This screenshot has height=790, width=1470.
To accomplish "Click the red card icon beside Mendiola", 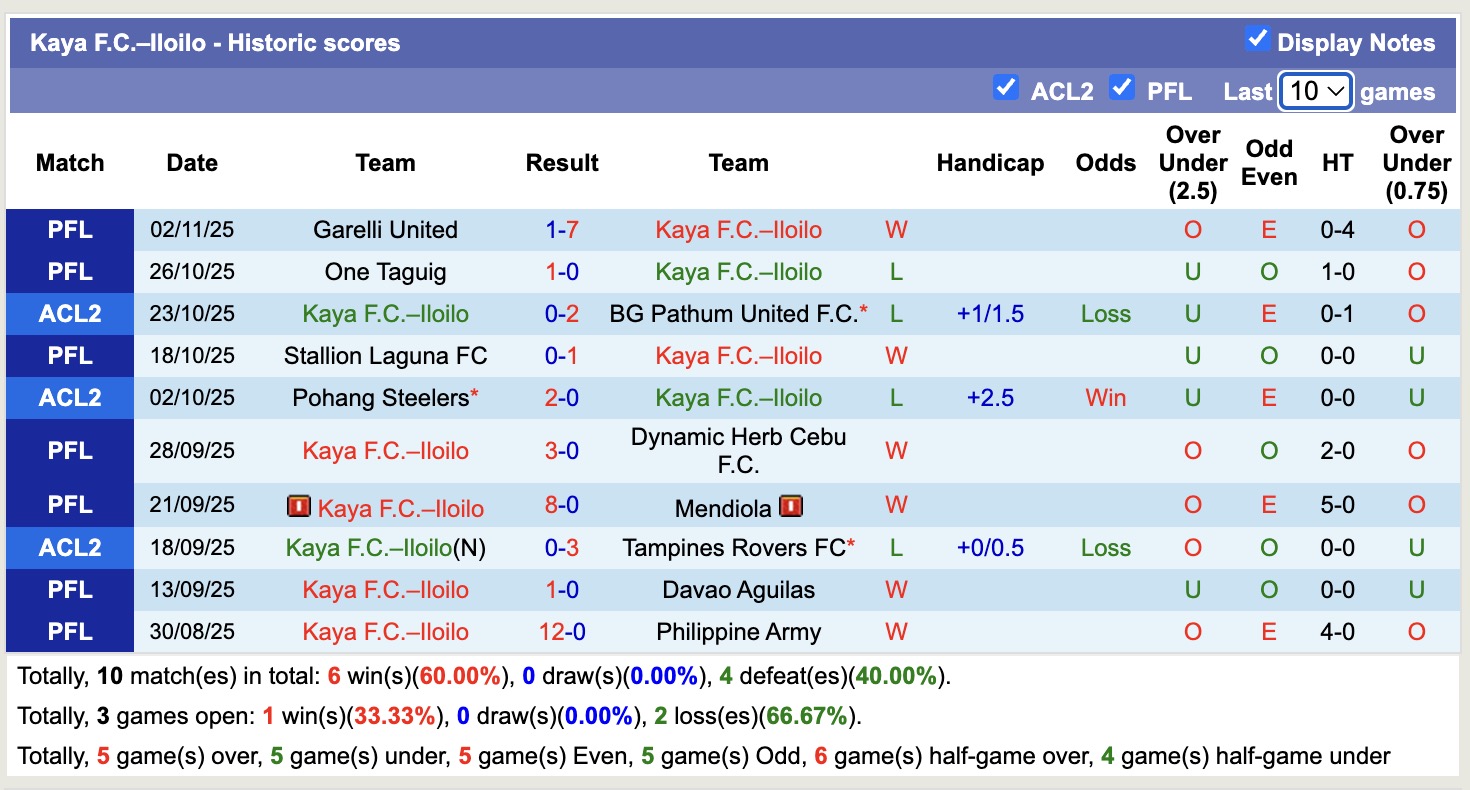I will tap(790, 507).
